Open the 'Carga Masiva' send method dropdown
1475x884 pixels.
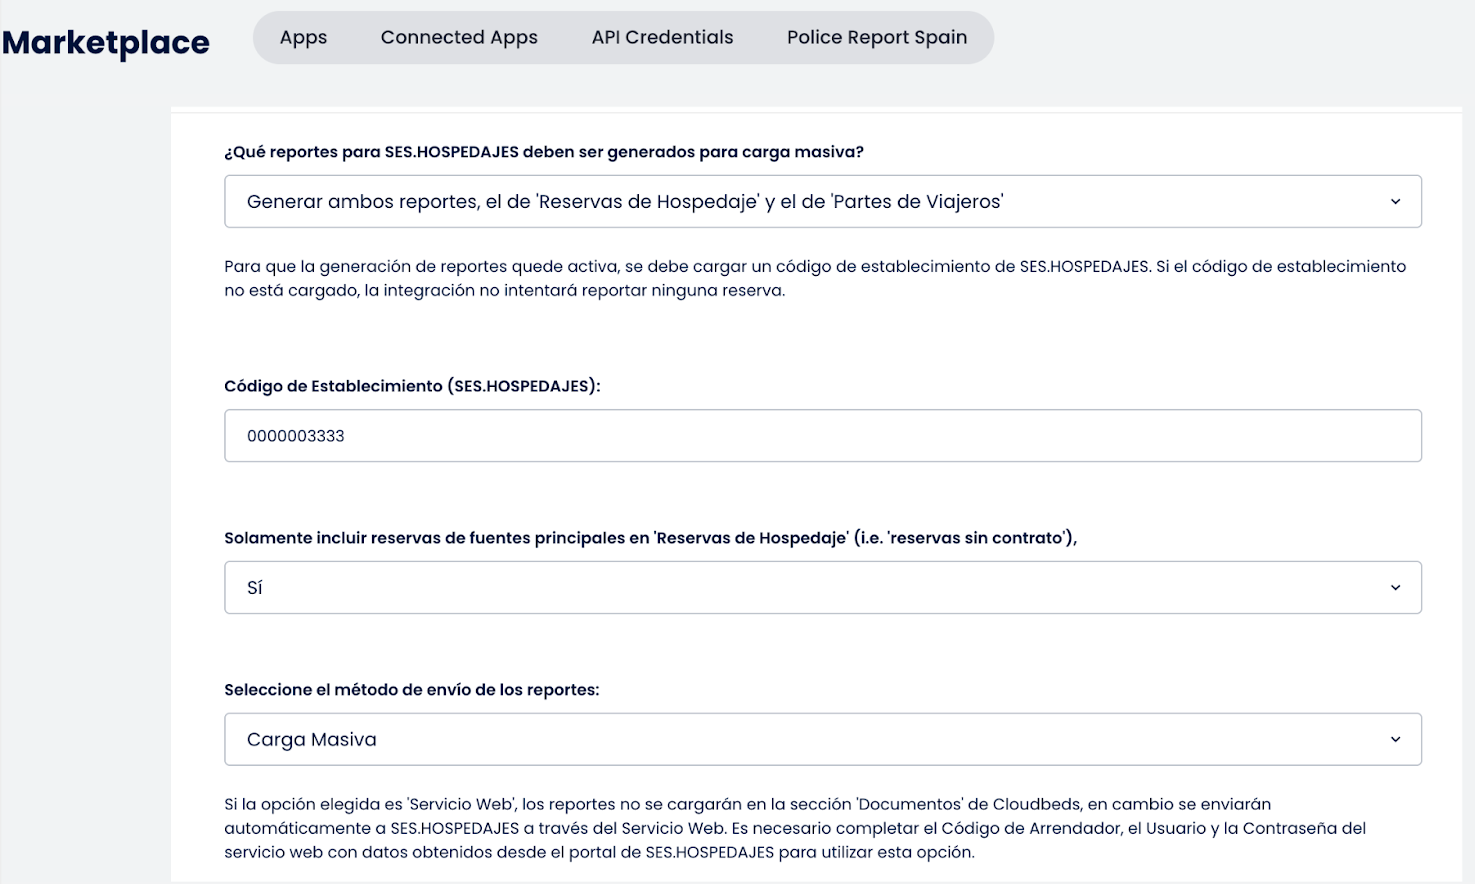point(822,740)
